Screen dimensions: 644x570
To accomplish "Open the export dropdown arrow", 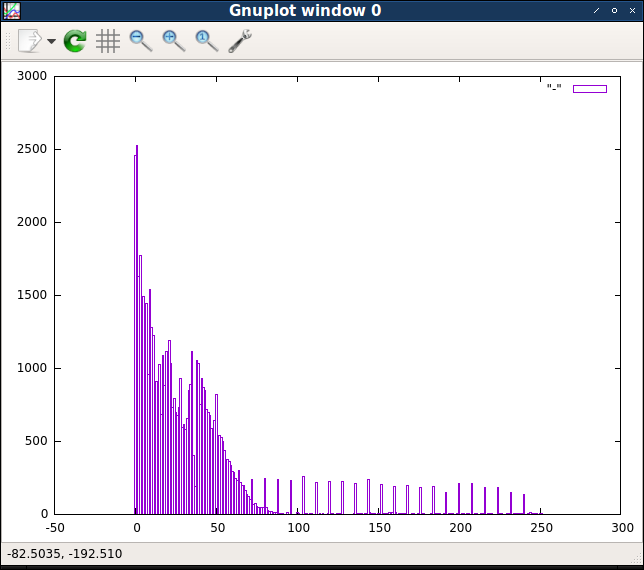I will pyautogui.click(x=51, y=41).
